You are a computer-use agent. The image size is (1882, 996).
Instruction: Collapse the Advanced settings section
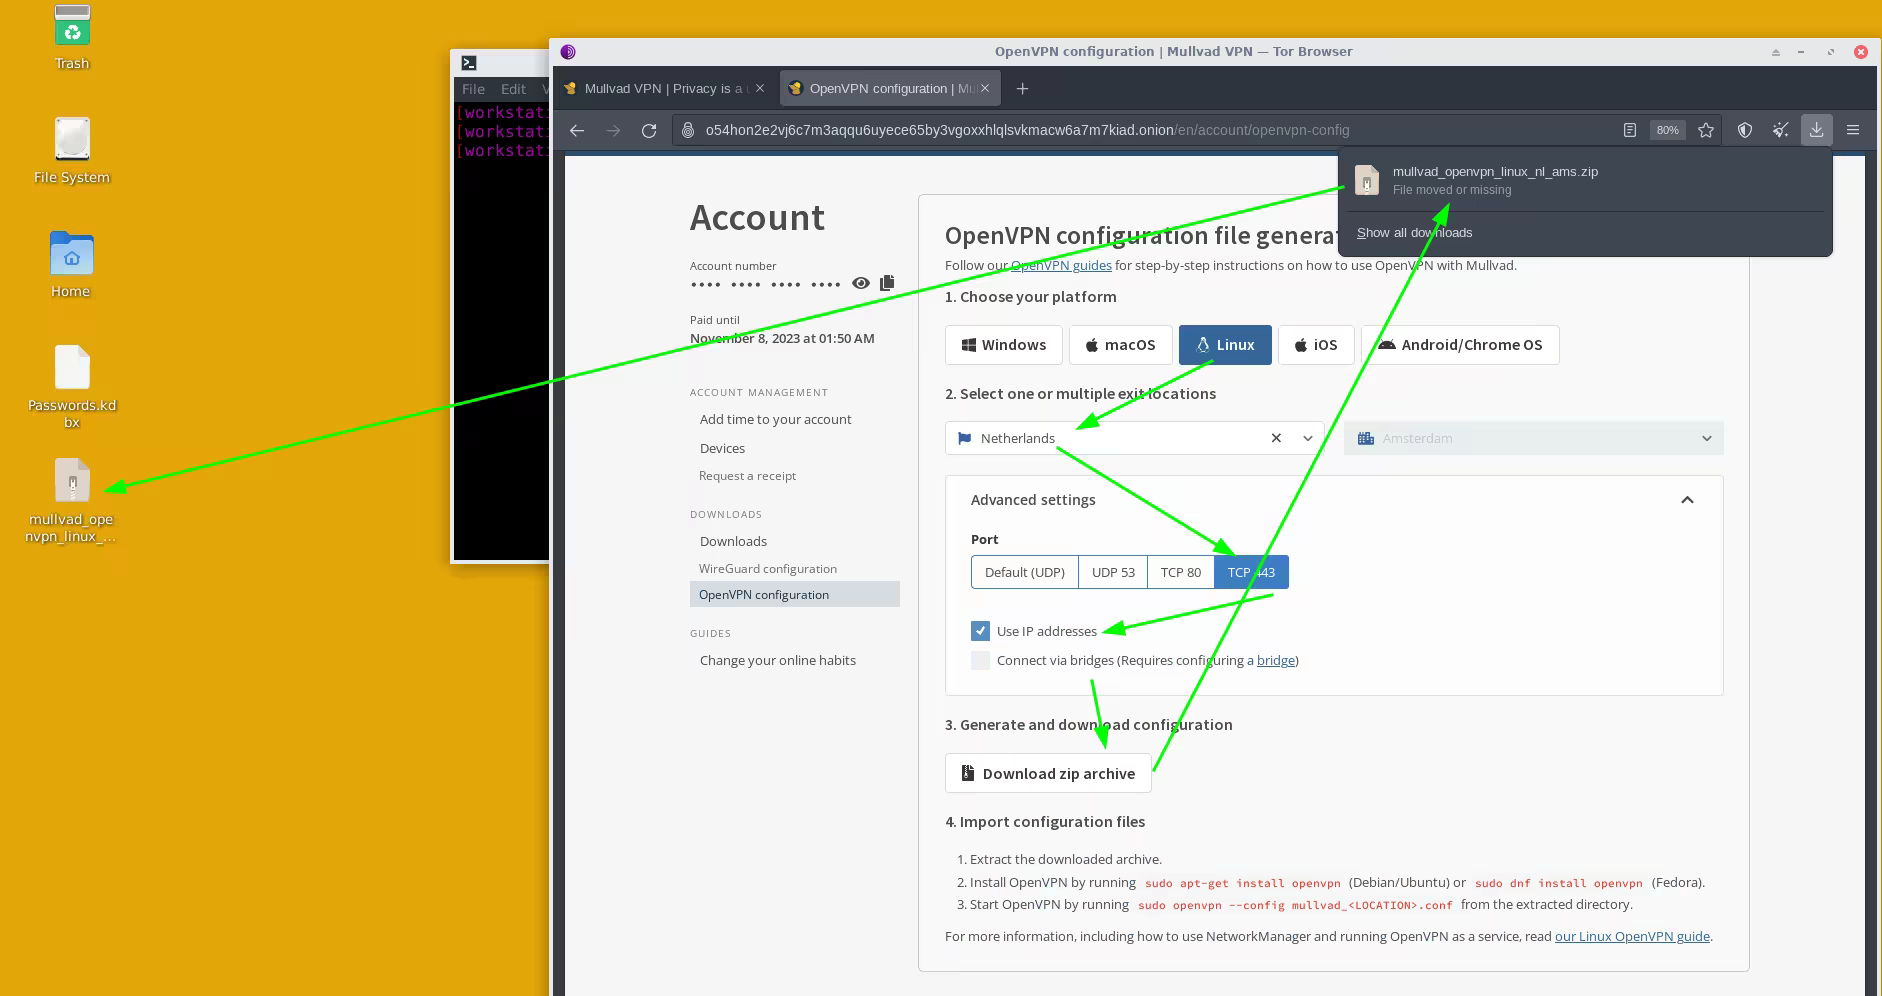tap(1687, 500)
